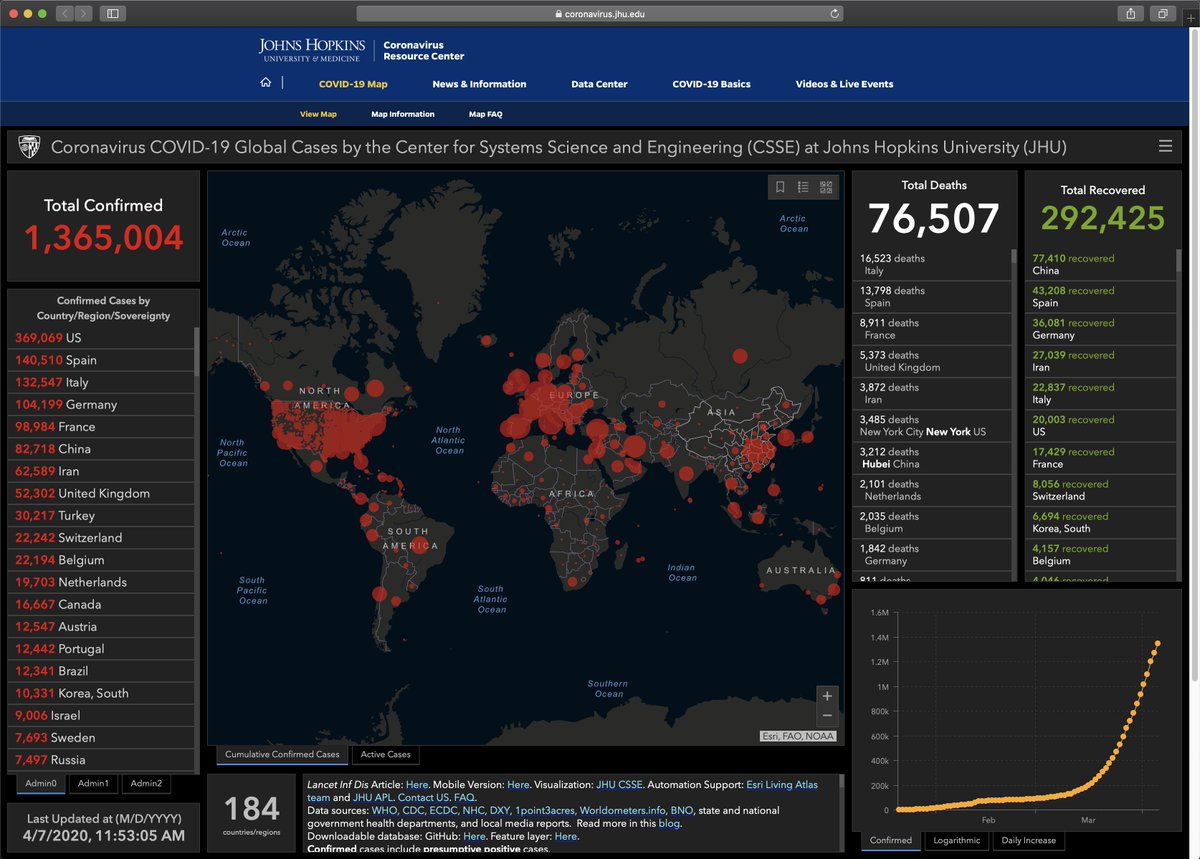Select 16,523 deaths Italy entry
Viewport: 1200px width, 859px height.
tap(931, 264)
